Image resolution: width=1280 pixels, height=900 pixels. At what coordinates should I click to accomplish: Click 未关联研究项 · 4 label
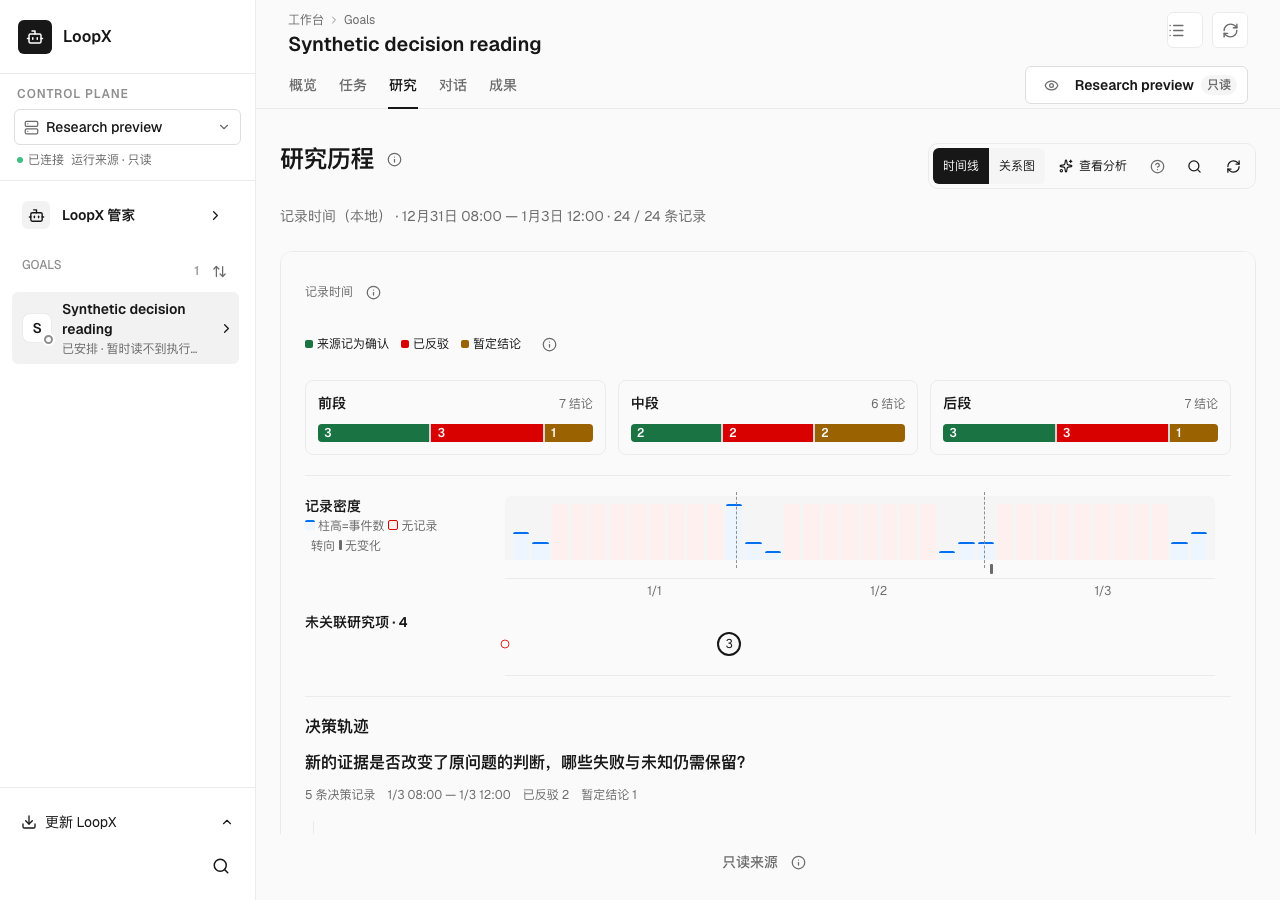click(356, 622)
